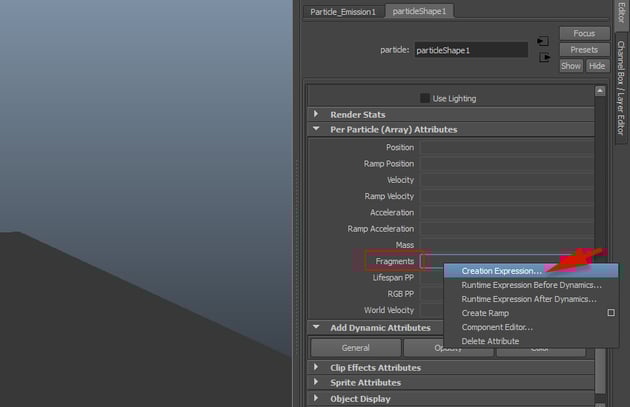This screenshot has height=407, width=630.
Task: Click the Acceleration attribute field
Action: pyautogui.click(x=507, y=213)
